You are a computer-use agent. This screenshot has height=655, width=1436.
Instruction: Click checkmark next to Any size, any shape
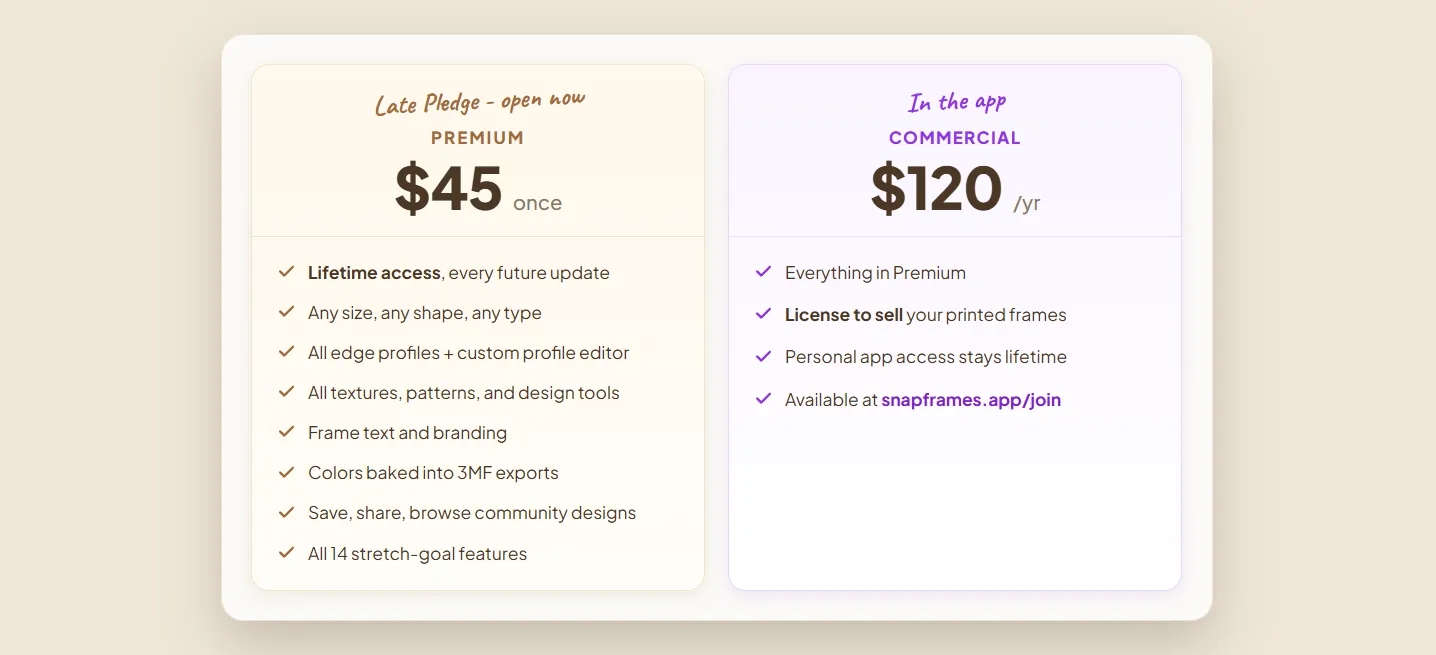286,312
